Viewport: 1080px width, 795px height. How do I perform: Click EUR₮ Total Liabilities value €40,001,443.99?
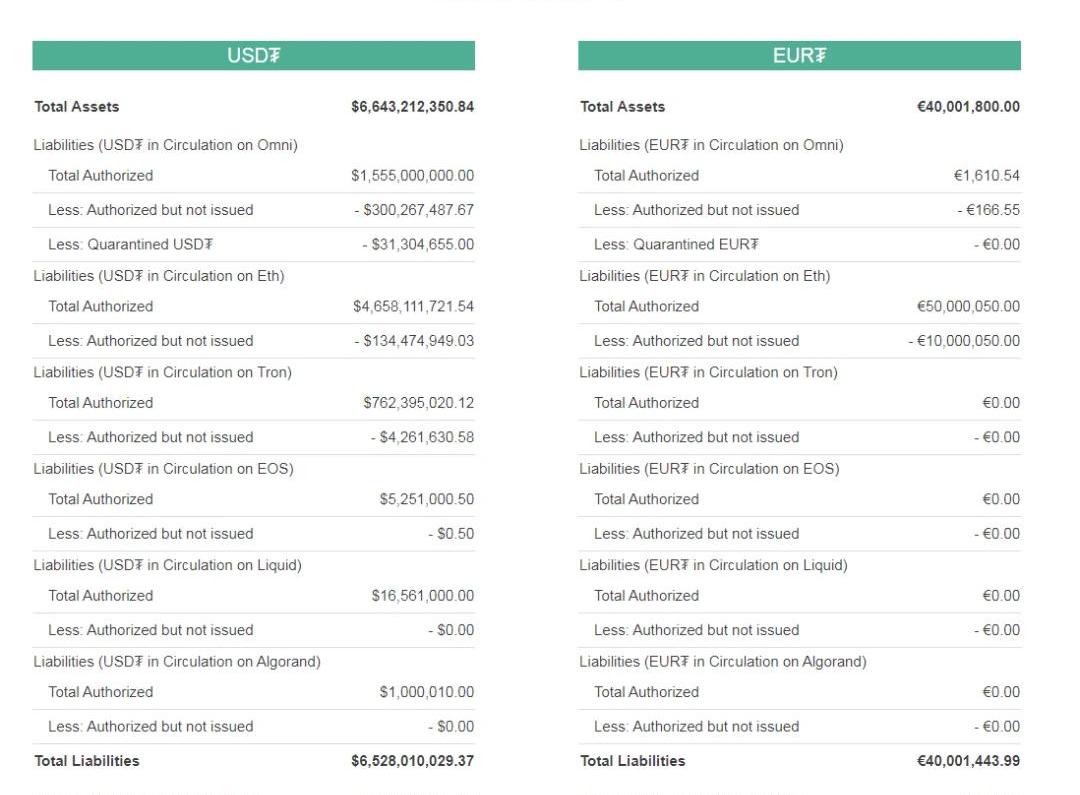click(x=968, y=761)
